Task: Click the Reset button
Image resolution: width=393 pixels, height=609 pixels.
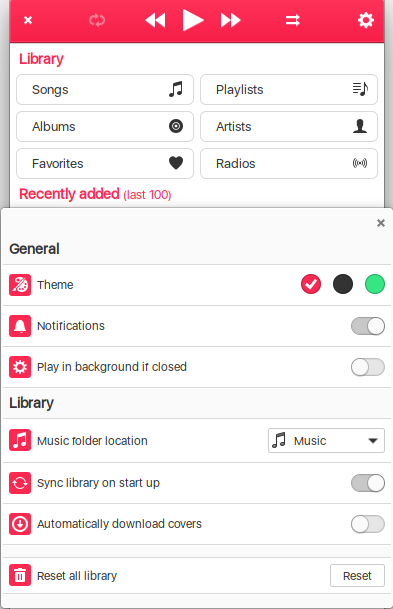Action: click(357, 576)
